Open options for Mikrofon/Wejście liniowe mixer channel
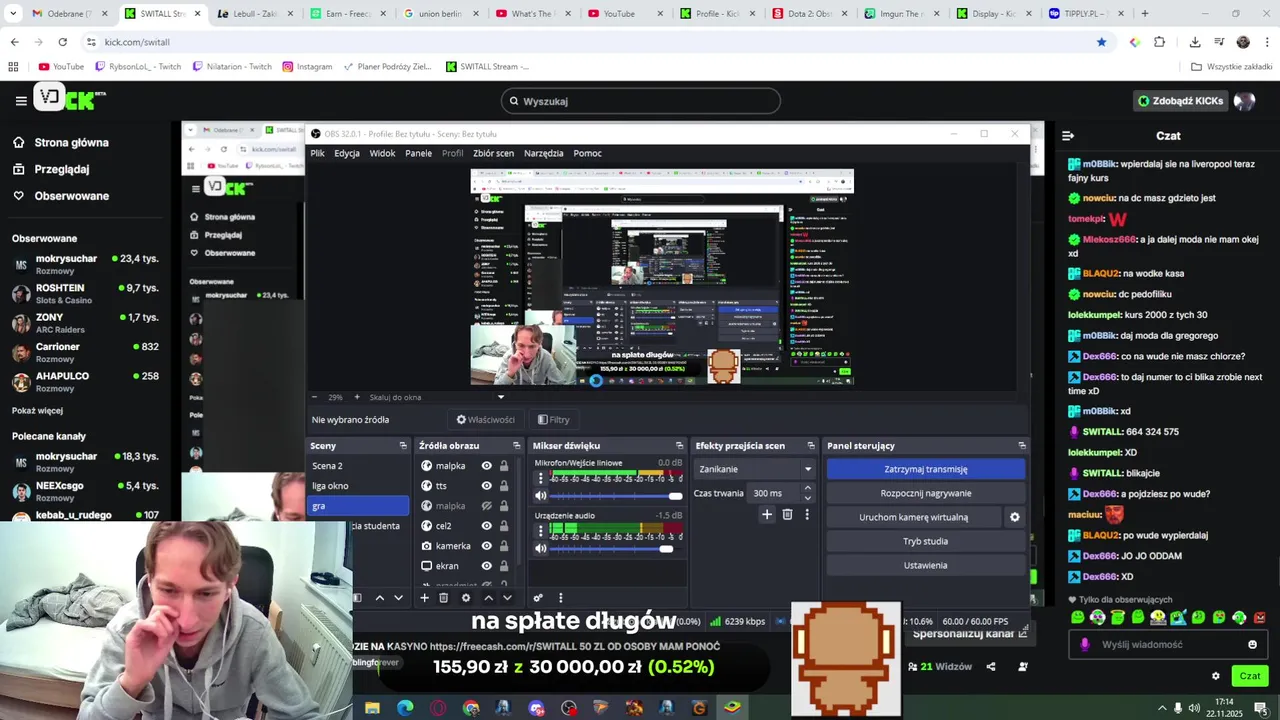Screen dimensions: 1280x720 pos(541,478)
